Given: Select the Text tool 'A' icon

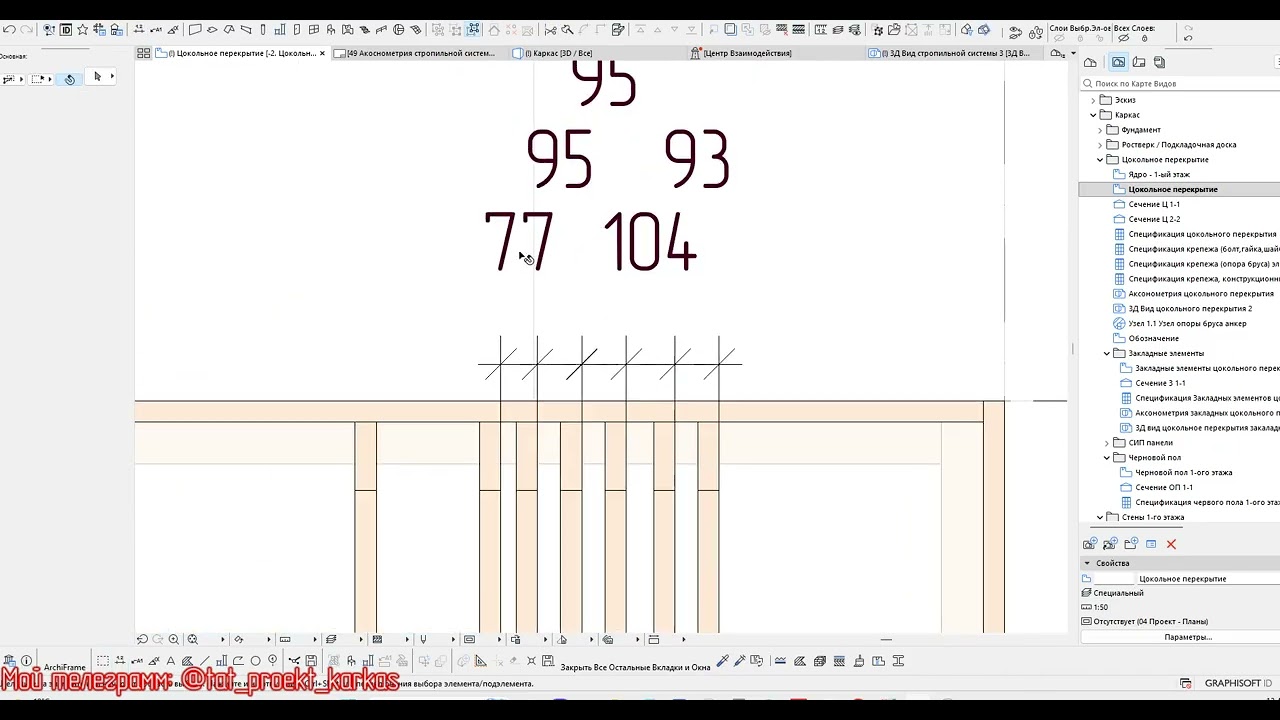Looking at the screenshot, I should (170, 661).
